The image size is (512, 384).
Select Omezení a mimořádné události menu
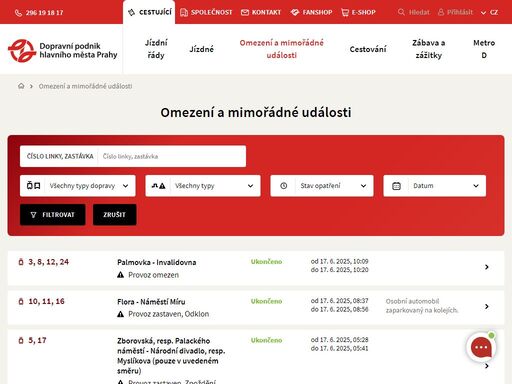281,49
